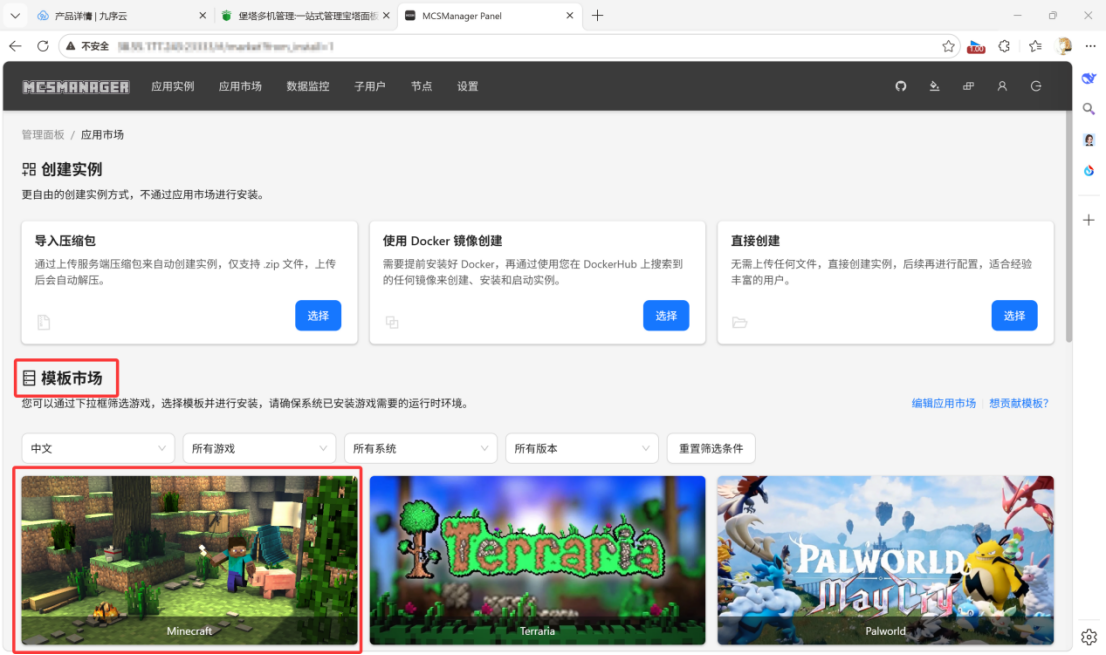Close the MCSManager Panel tab
The width and height of the screenshot is (1106, 655).
570,16
